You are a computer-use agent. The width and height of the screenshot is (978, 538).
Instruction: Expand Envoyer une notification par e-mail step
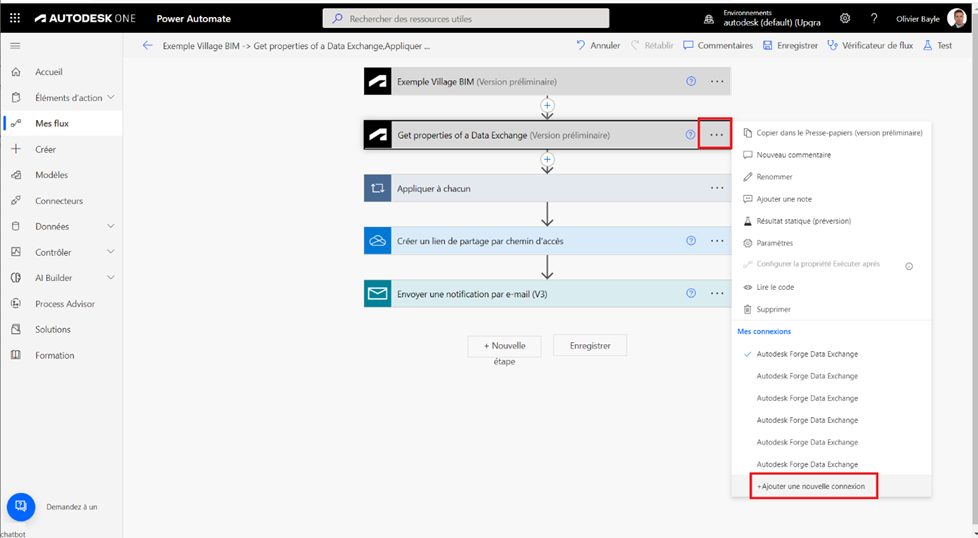click(547, 294)
